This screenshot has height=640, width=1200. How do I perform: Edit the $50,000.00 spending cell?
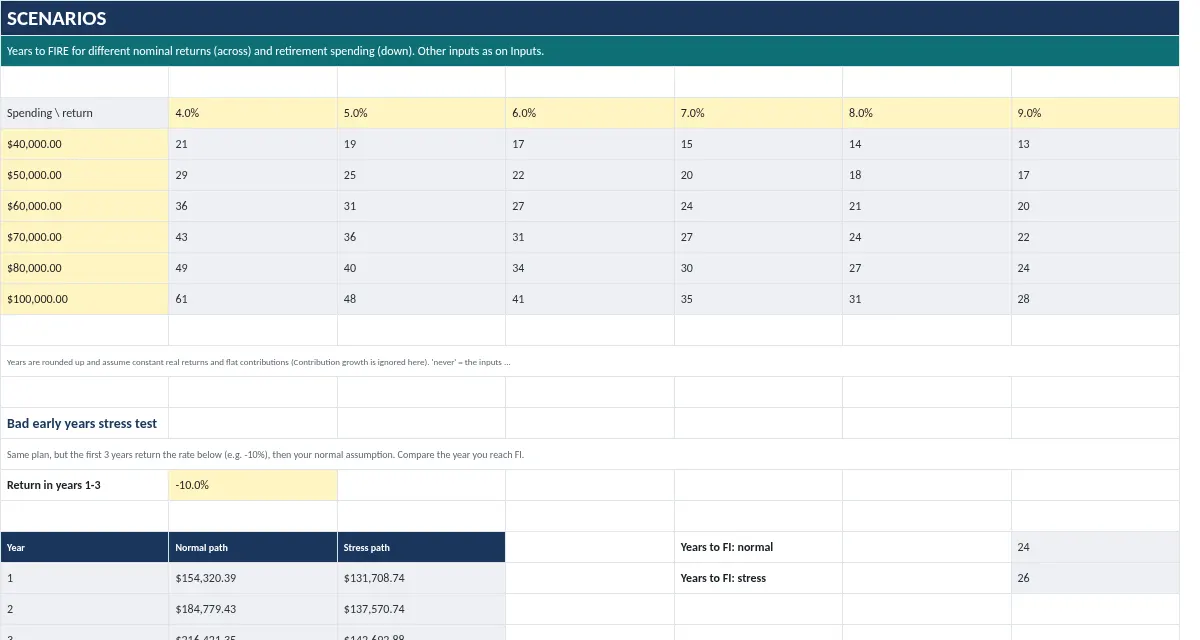(x=85, y=175)
